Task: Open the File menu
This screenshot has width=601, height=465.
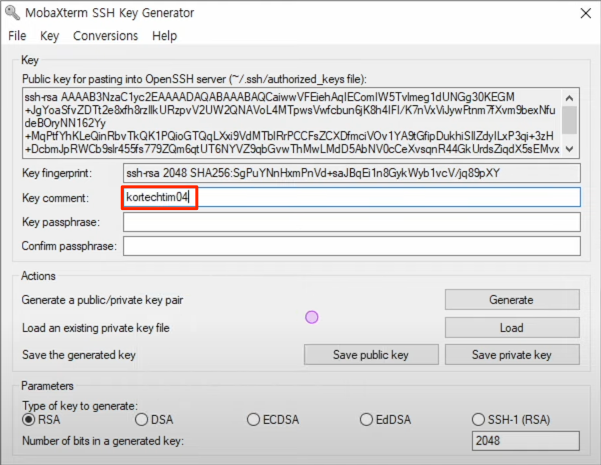Action: [17, 36]
